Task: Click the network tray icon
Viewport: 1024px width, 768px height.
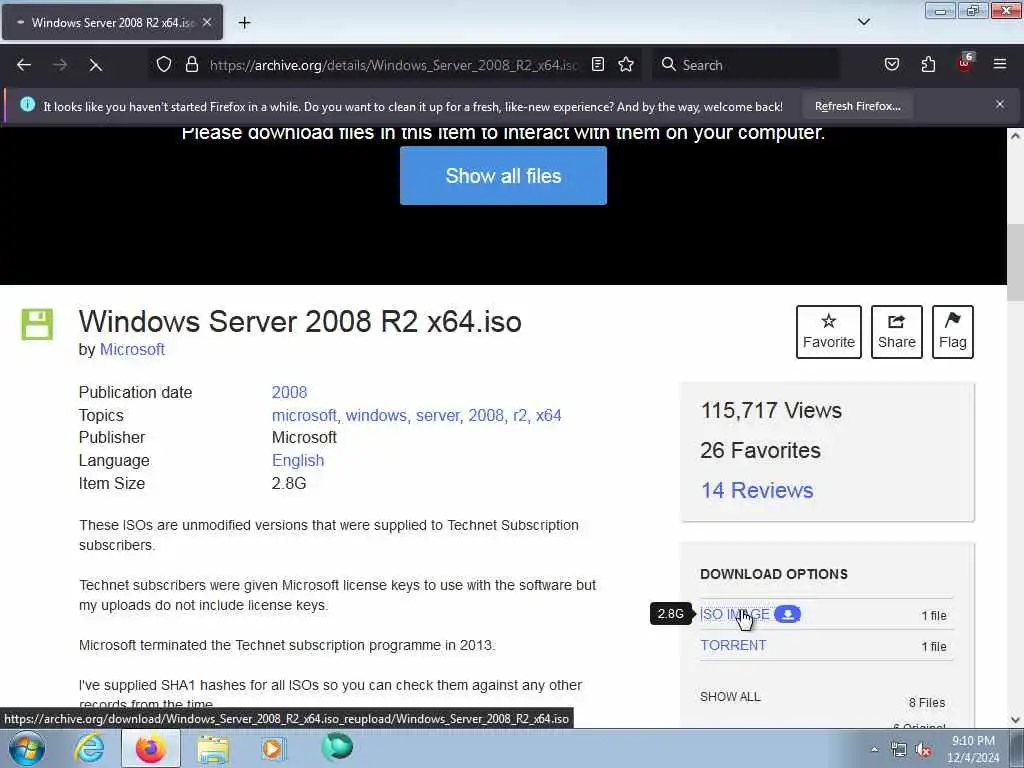Action: pos(899,750)
